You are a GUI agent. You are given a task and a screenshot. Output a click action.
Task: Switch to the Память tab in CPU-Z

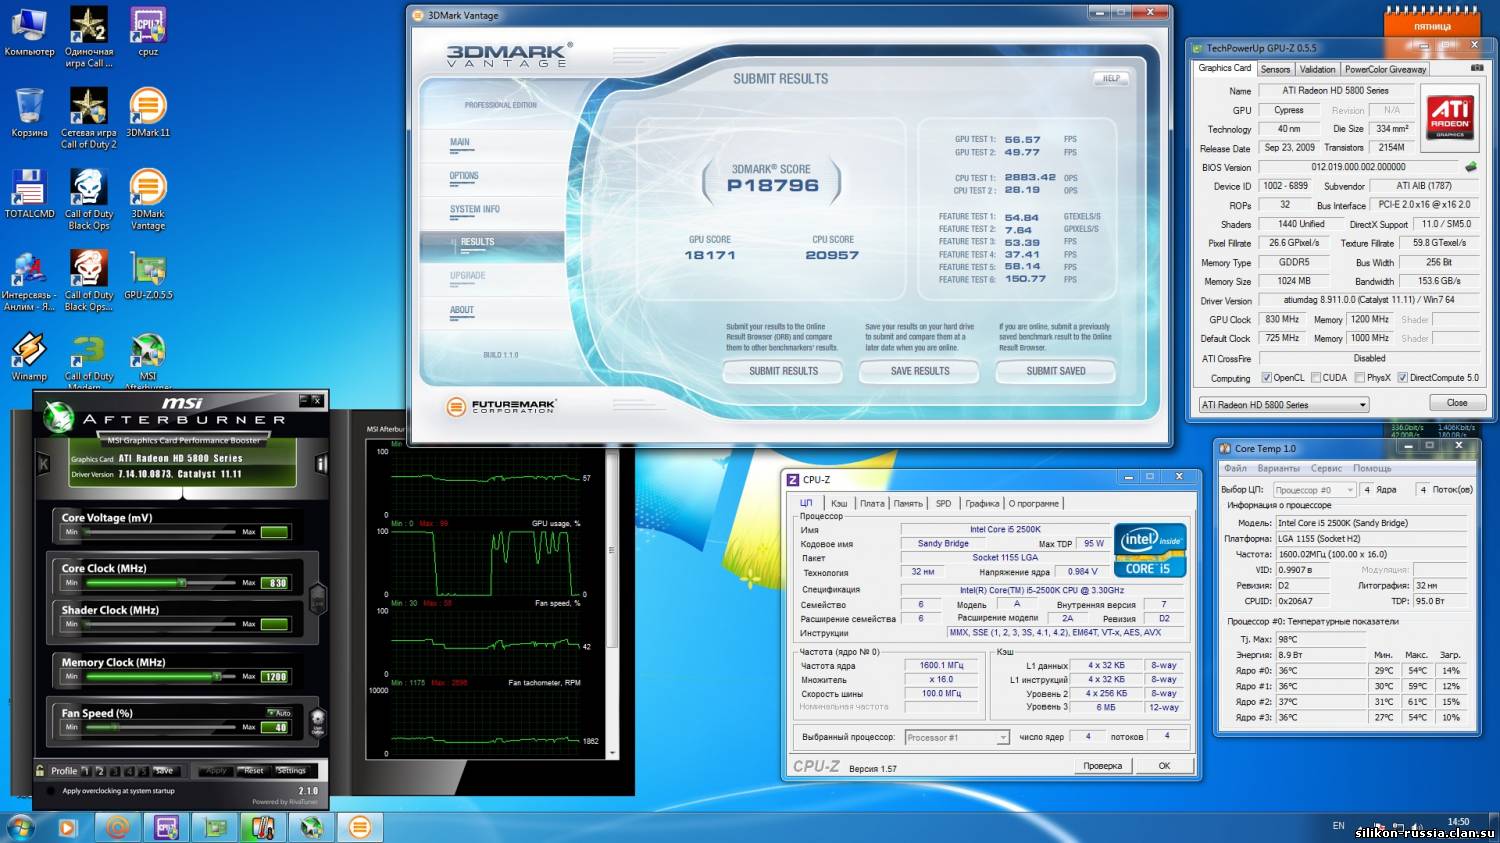pos(908,503)
